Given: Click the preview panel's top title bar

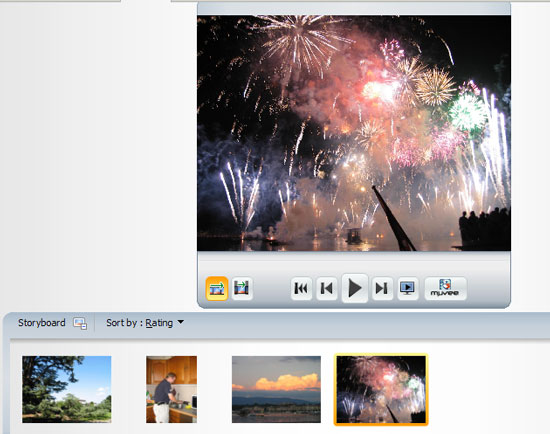Looking at the screenshot, I should click(x=354, y=8).
